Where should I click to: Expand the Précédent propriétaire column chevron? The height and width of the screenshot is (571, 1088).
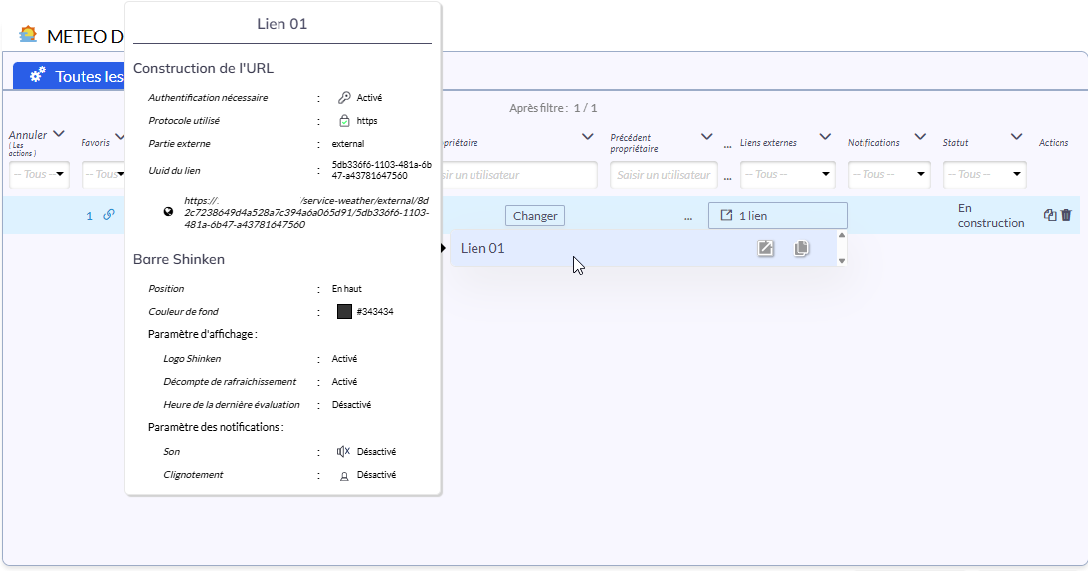point(707,136)
